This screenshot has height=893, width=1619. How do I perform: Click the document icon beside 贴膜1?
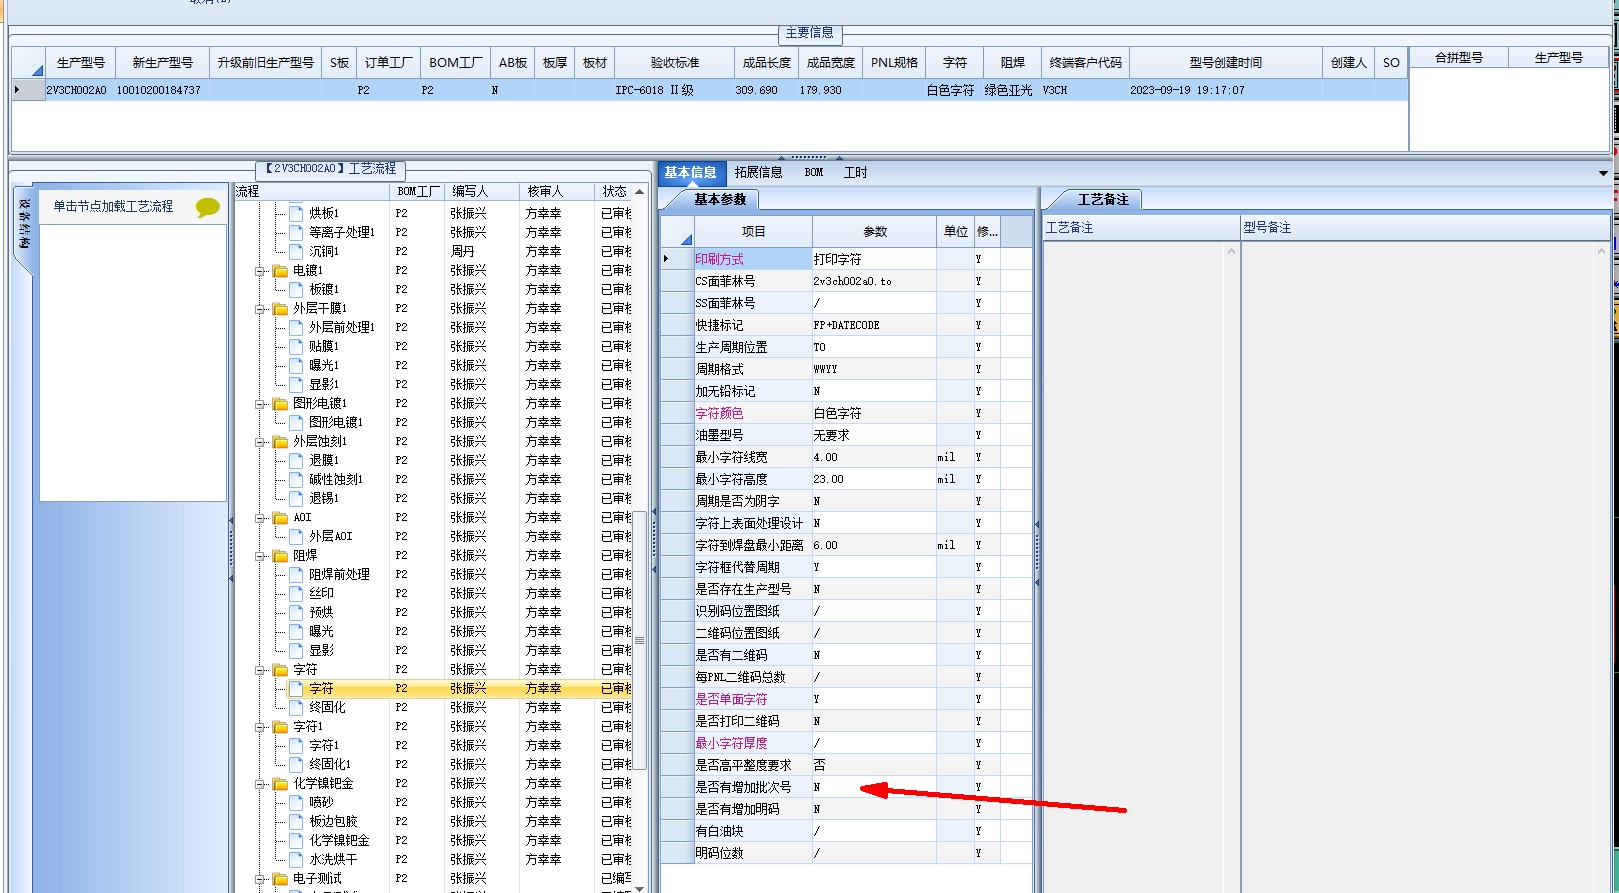tap(296, 346)
